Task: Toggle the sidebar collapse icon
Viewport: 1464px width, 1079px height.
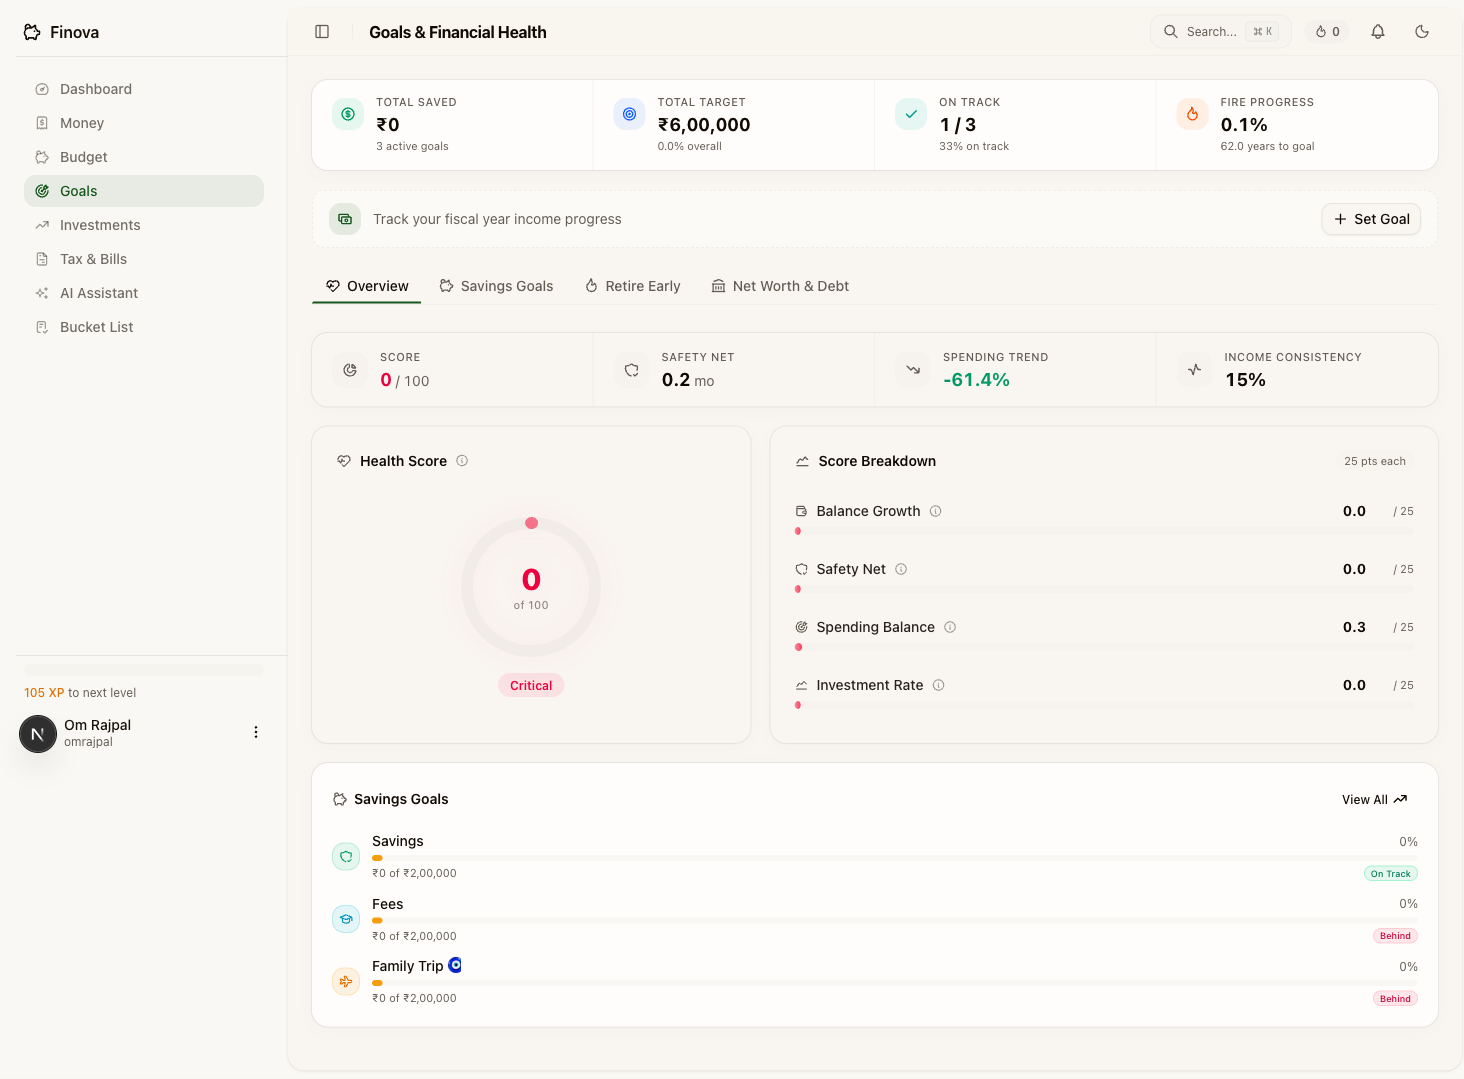Action: [322, 32]
